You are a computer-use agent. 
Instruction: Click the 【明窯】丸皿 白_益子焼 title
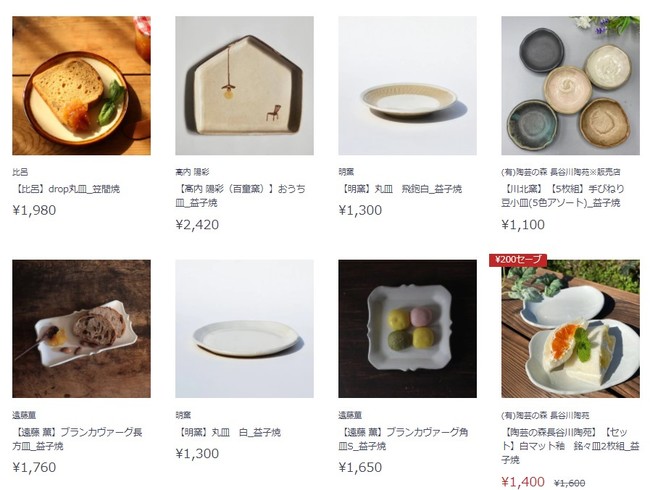pos(228,432)
